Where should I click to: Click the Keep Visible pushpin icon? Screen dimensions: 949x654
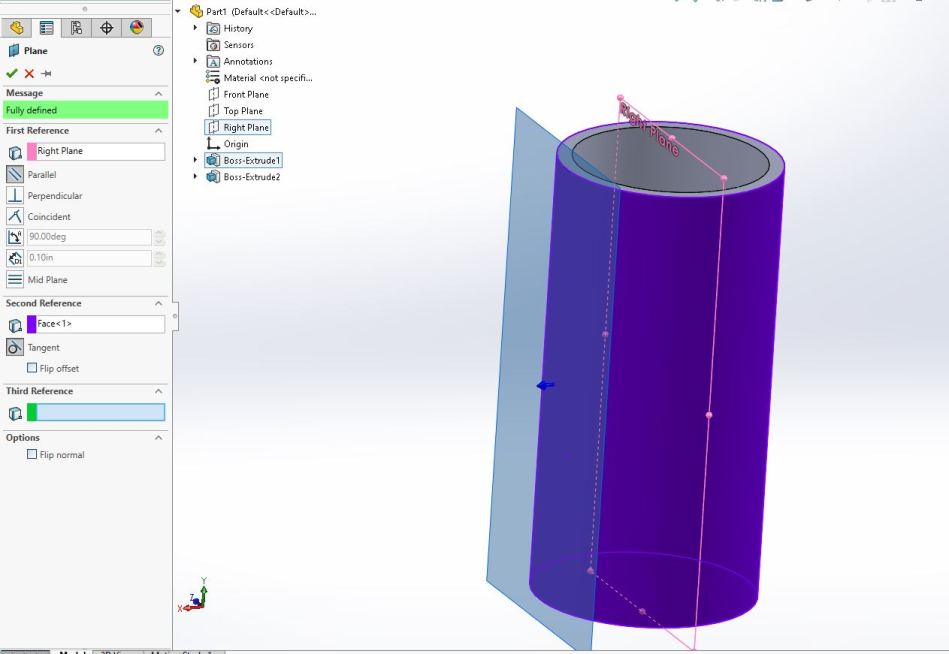tap(46, 73)
